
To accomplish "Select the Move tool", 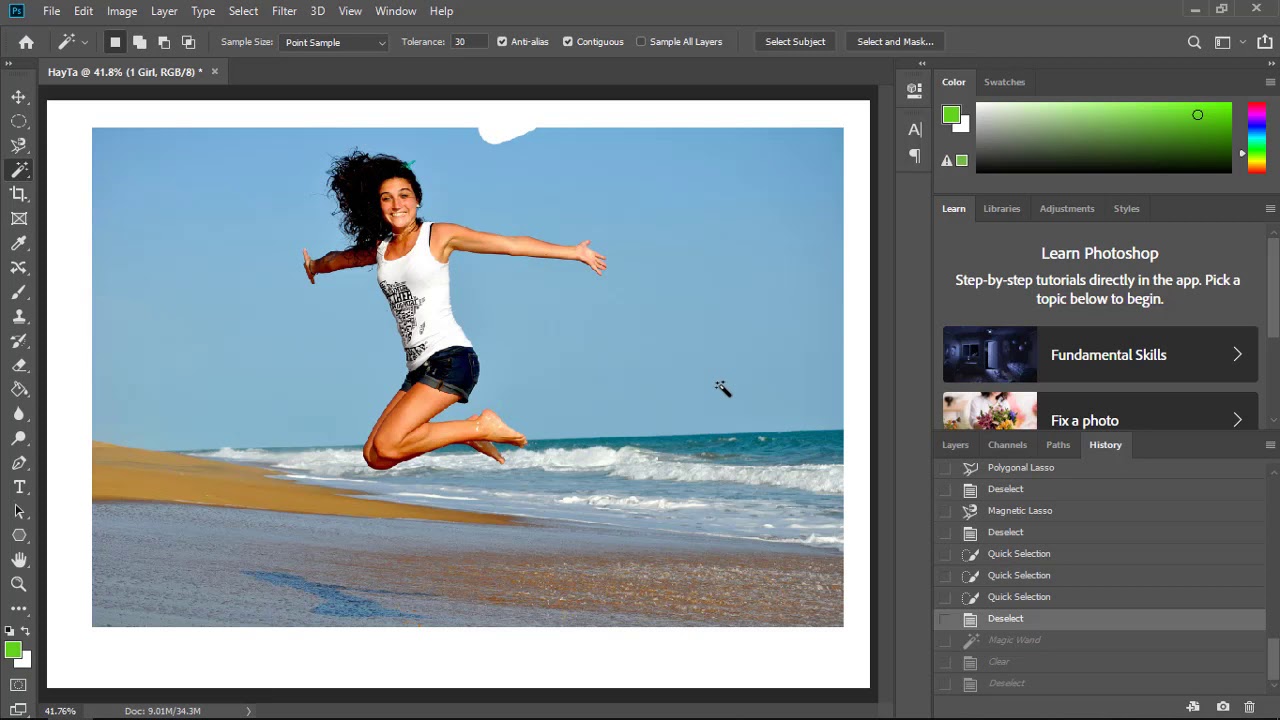I will point(19,97).
